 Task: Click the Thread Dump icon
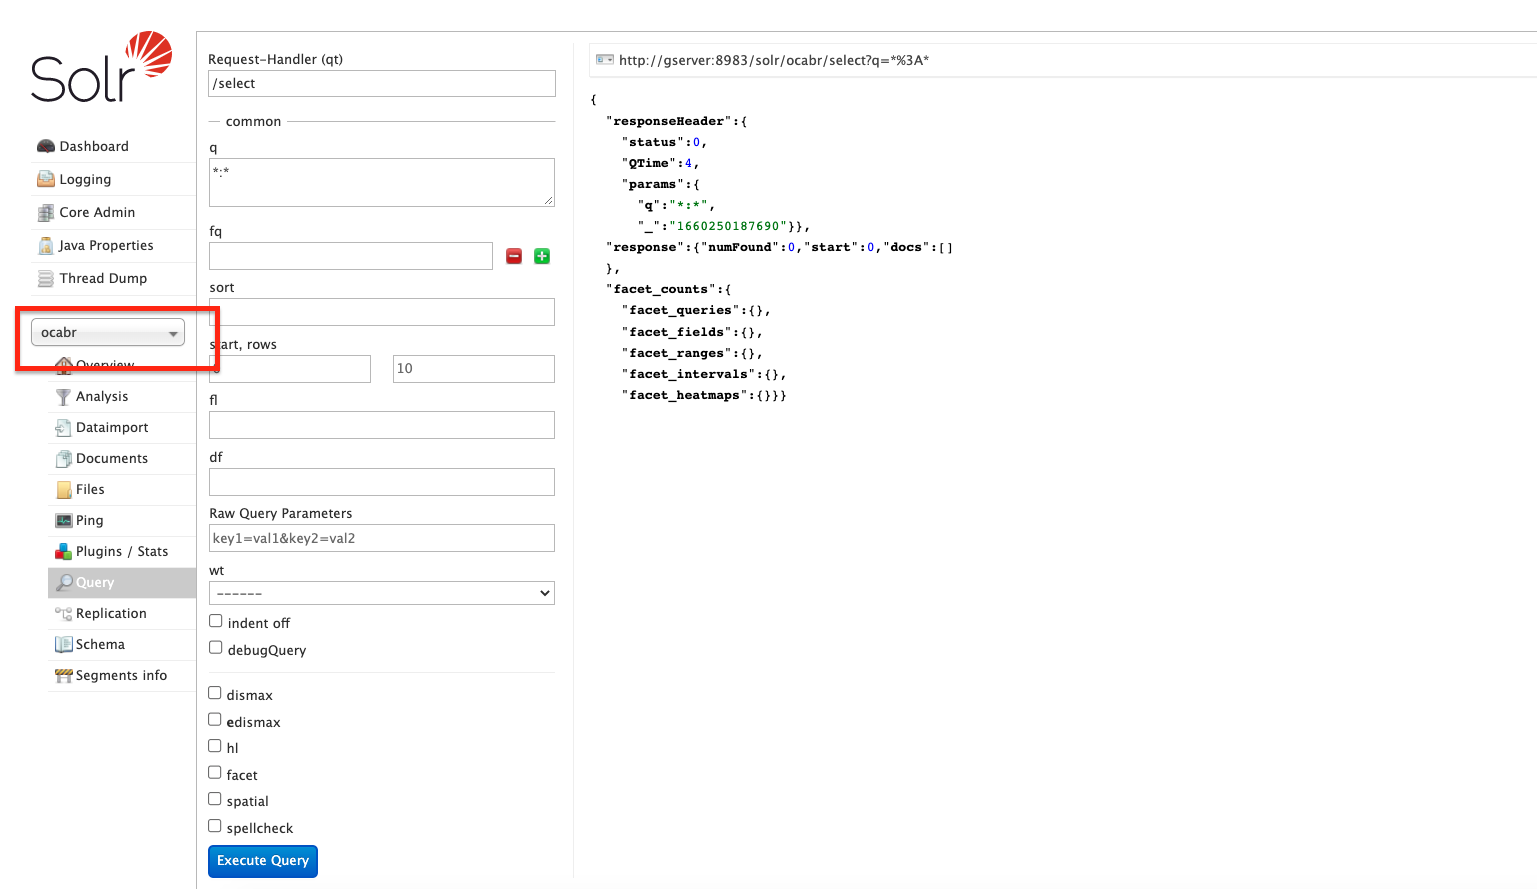[x=46, y=278]
